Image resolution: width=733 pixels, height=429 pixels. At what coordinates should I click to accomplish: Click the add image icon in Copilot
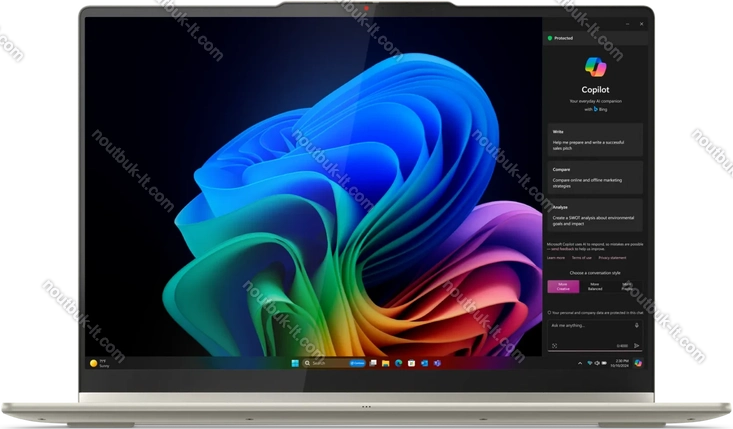click(x=554, y=346)
